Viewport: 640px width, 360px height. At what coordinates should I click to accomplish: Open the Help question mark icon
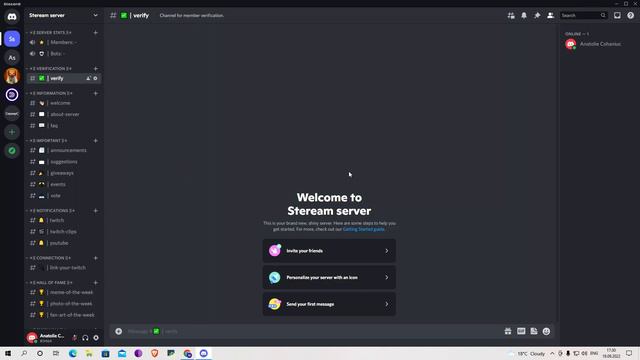631,16
